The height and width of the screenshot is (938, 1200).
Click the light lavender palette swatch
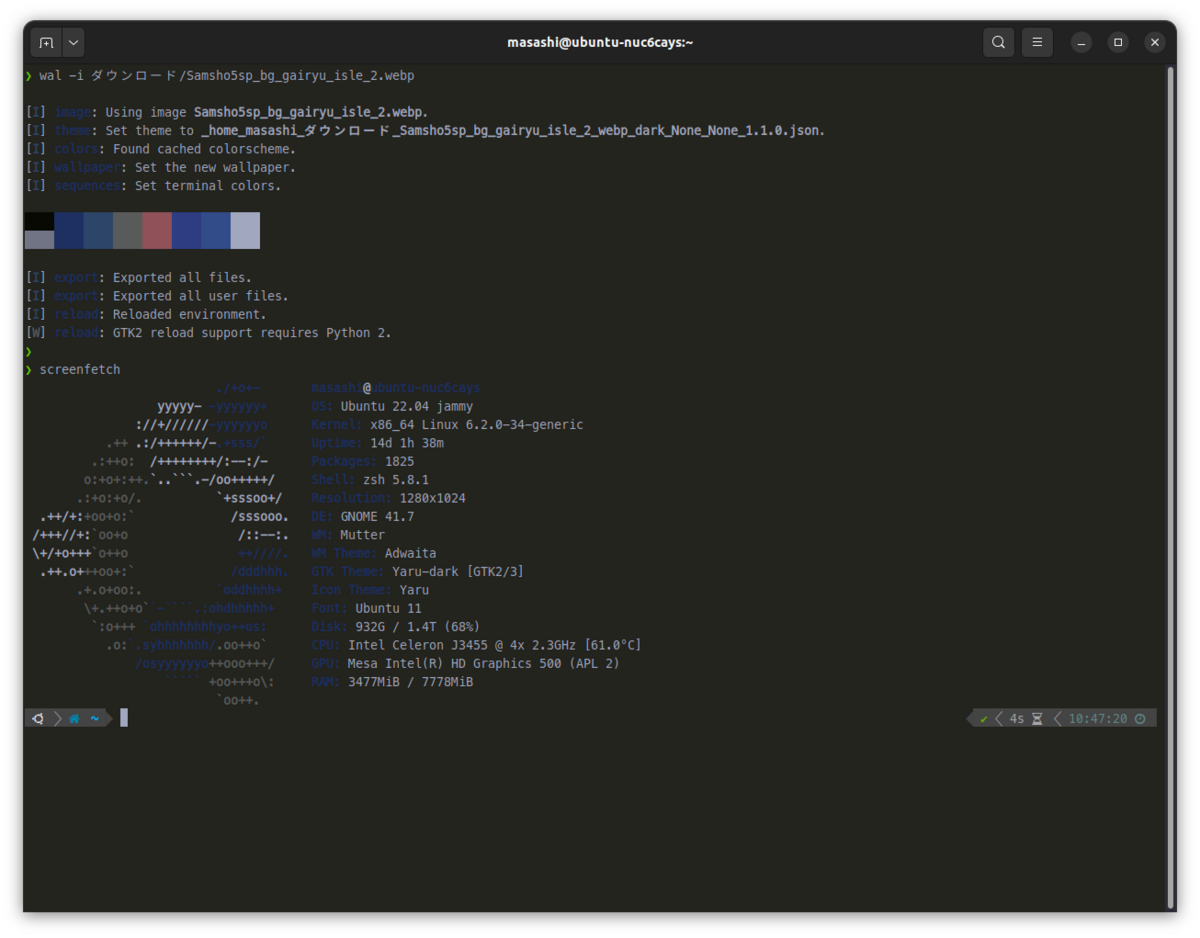pos(245,230)
